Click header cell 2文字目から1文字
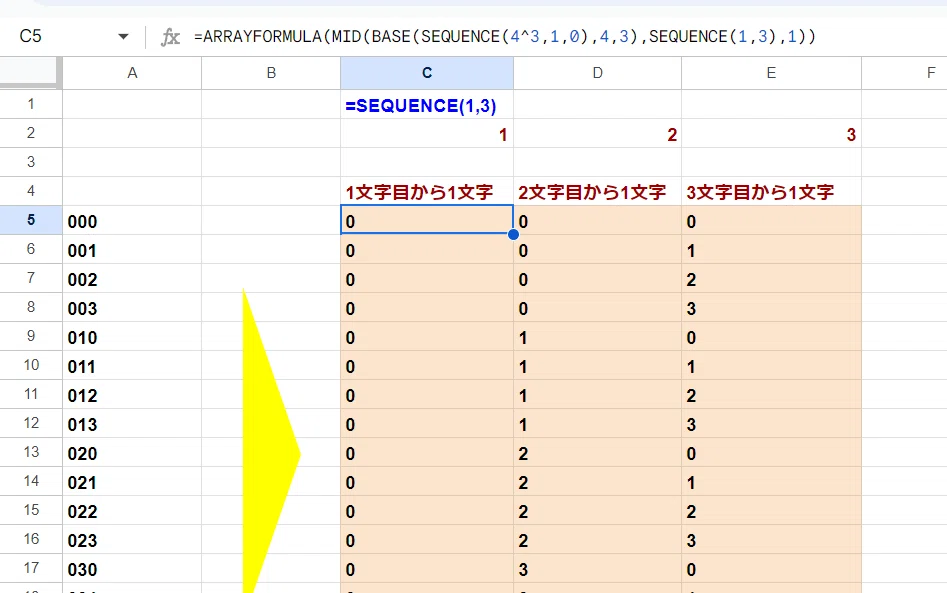The width and height of the screenshot is (947, 593). point(597,191)
